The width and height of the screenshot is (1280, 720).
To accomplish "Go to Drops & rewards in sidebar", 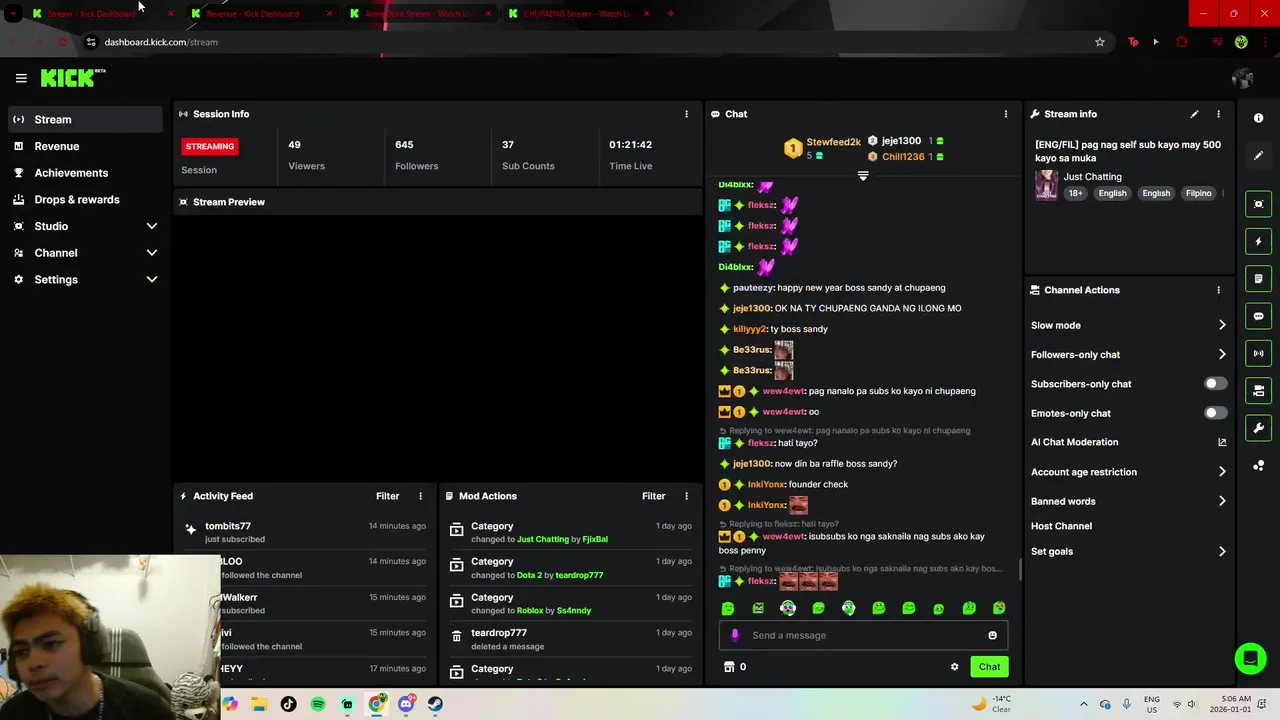I will point(85,200).
